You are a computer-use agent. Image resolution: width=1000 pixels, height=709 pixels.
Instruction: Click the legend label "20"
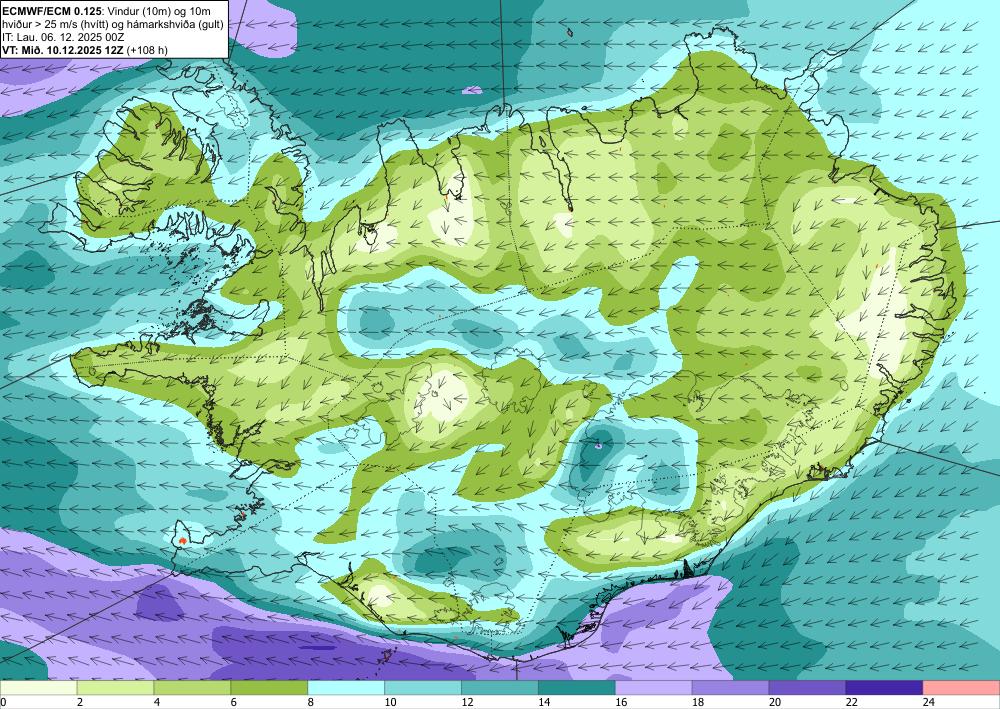[x=774, y=702]
